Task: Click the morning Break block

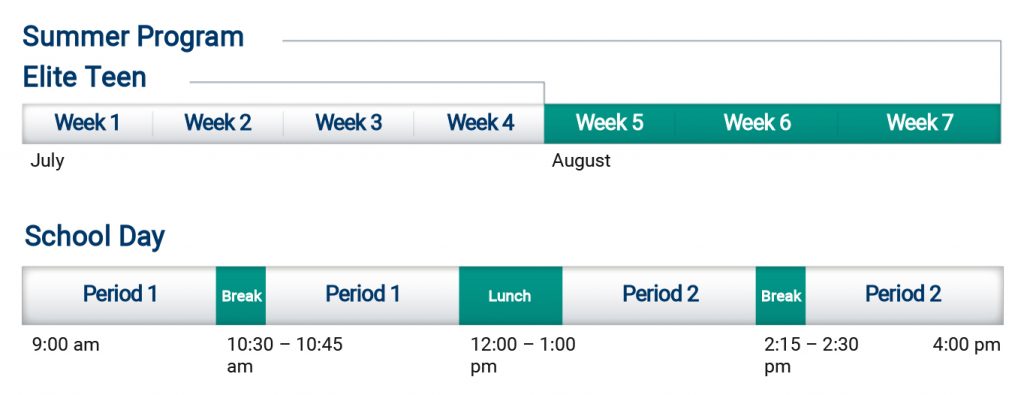Action: point(241,295)
